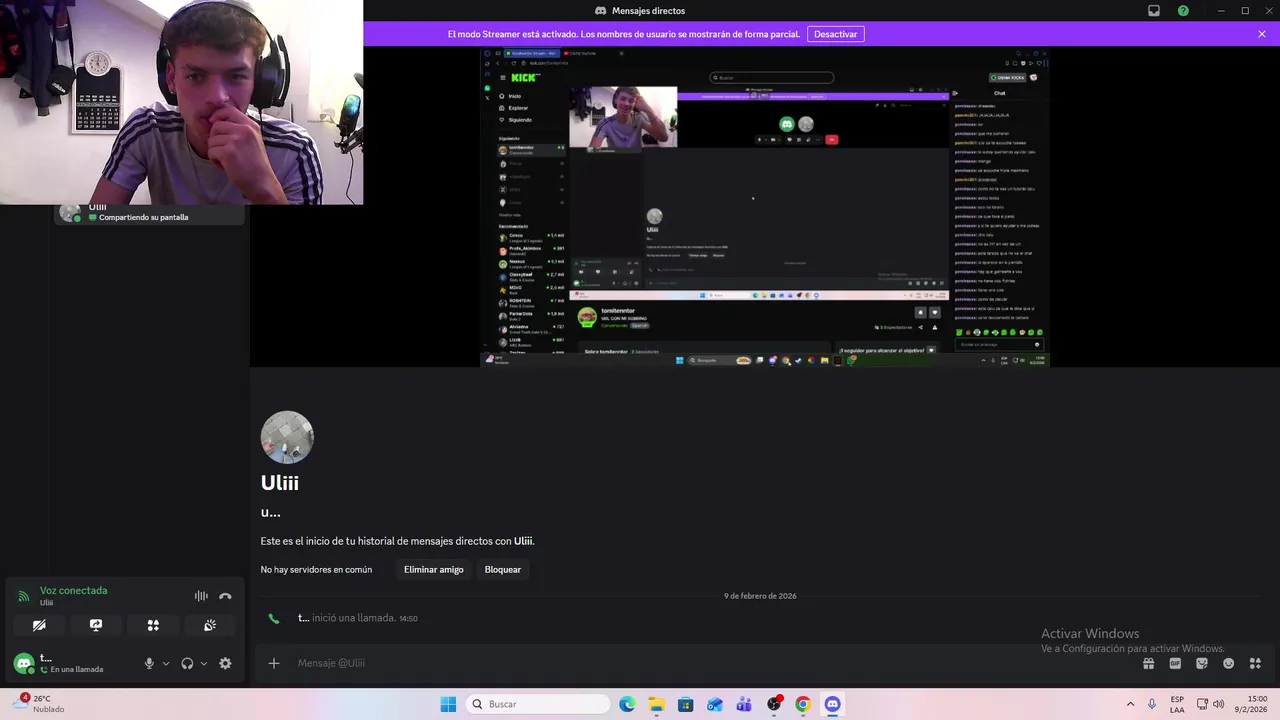Open the soundboard in voice panel
The image size is (1280, 720).
pyautogui.click(x=210, y=625)
